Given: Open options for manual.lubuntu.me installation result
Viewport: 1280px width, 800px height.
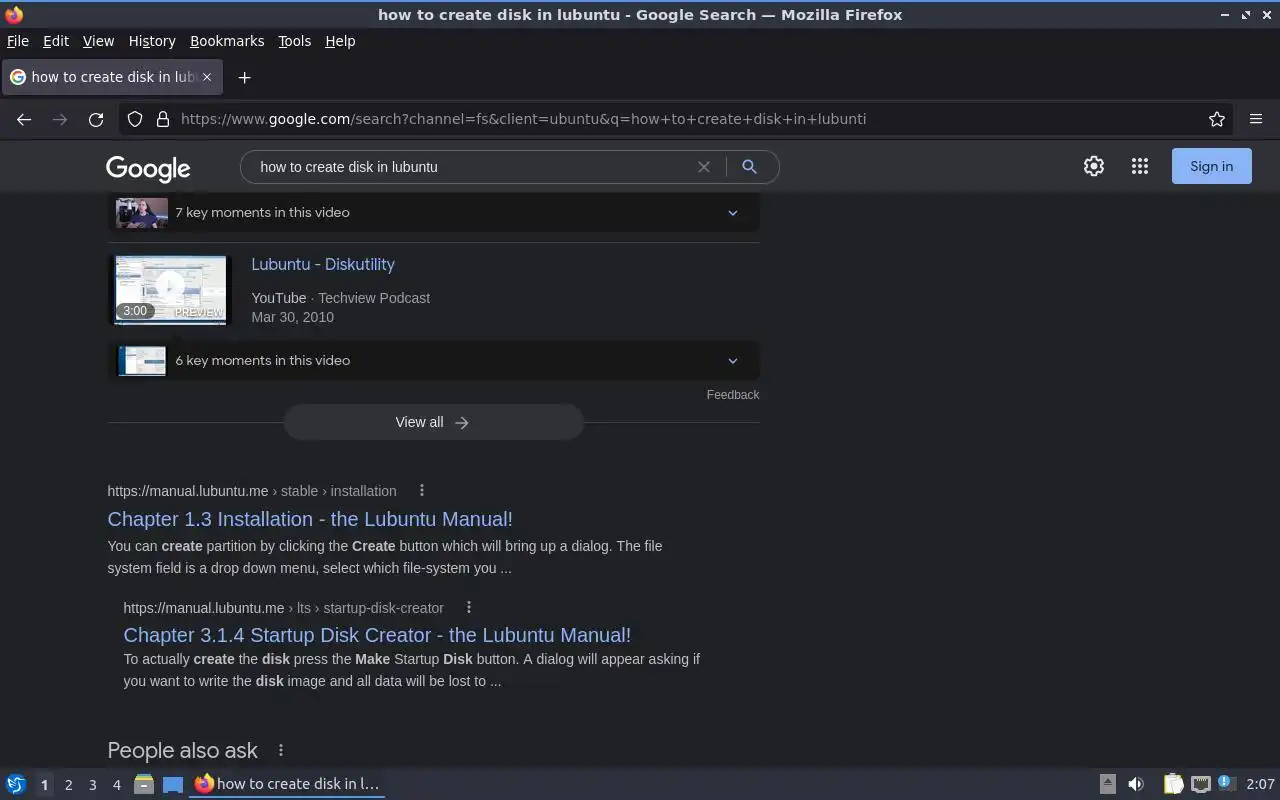Looking at the screenshot, I should pos(422,490).
